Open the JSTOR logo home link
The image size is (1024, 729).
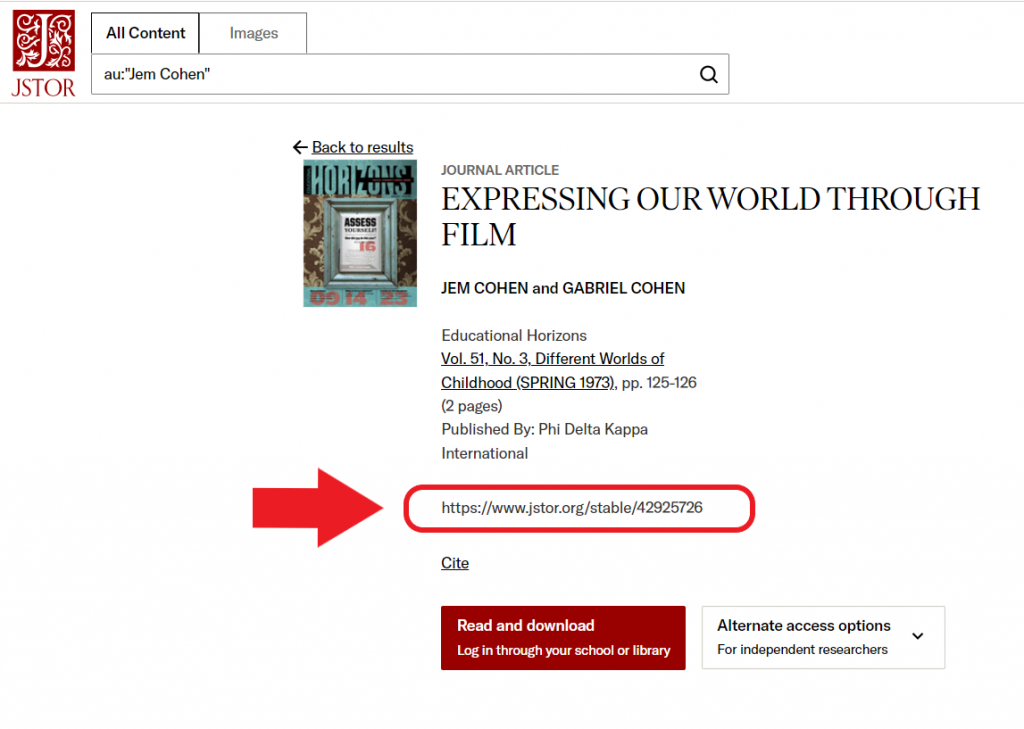(x=43, y=54)
